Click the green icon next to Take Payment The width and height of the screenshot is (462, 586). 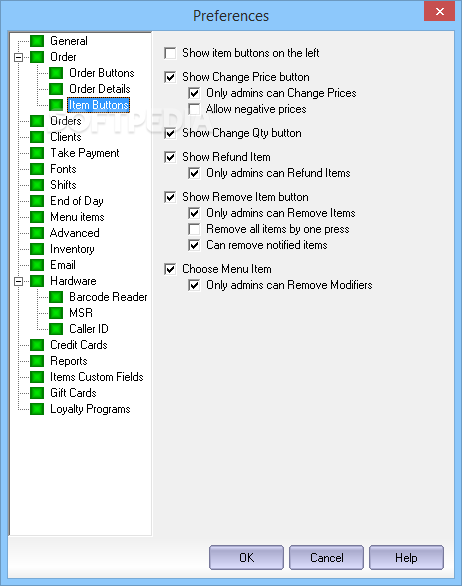tap(37, 153)
